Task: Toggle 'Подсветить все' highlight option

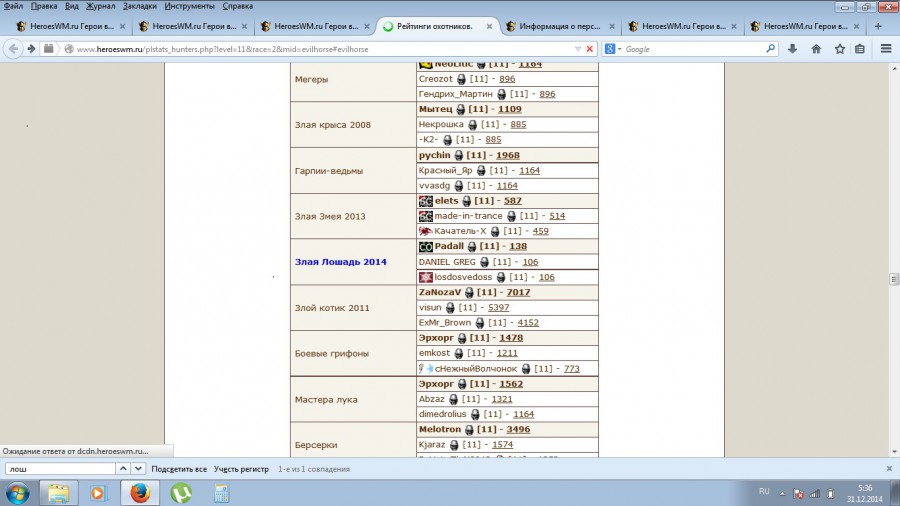Action: [x=179, y=469]
